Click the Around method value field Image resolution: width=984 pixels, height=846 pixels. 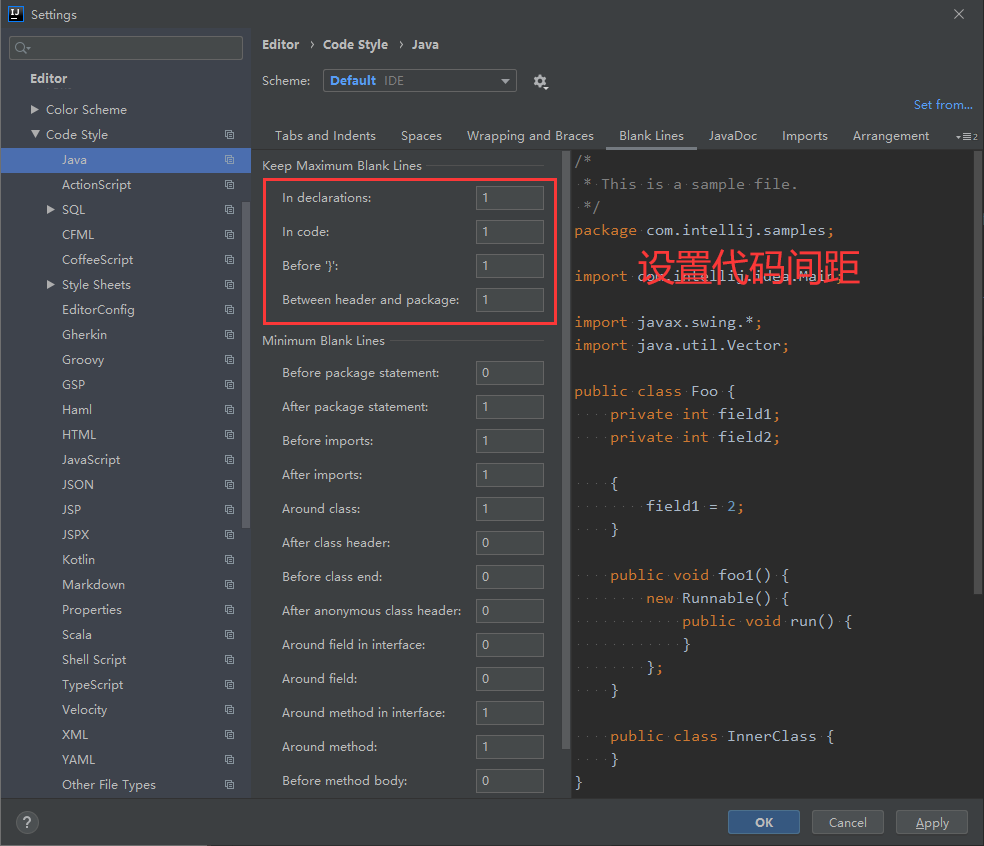coord(510,747)
